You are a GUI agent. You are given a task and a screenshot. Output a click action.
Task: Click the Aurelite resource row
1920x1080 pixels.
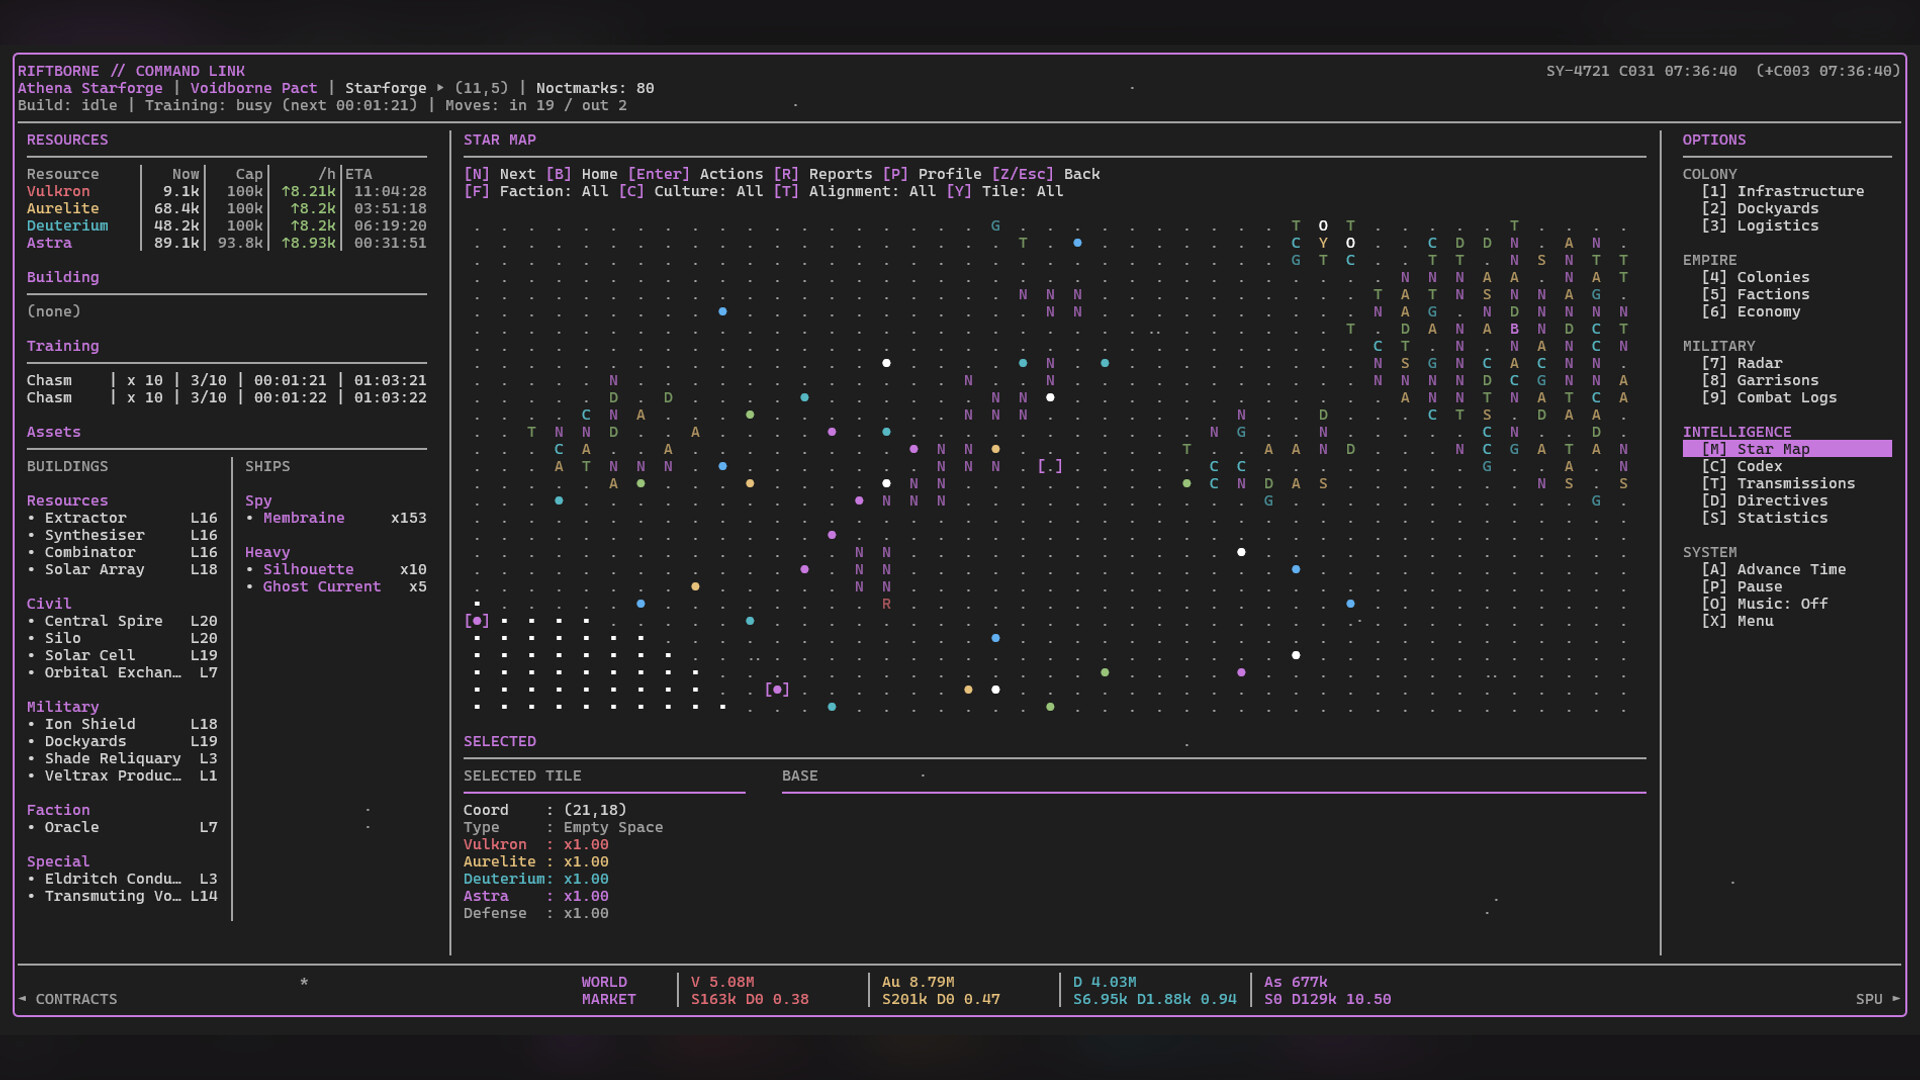pos(226,208)
